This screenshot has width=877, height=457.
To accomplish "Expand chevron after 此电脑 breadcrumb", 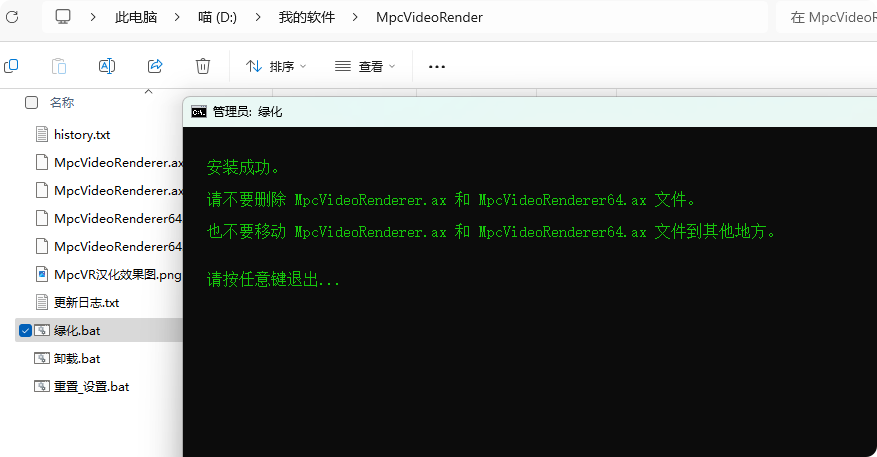I will [177, 17].
